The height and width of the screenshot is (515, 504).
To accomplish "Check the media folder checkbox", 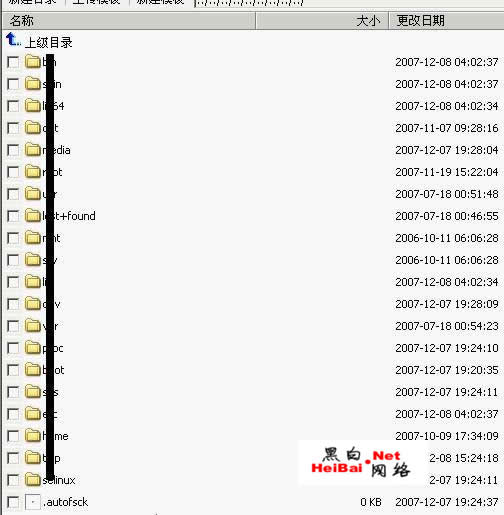I will click(x=13, y=150).
